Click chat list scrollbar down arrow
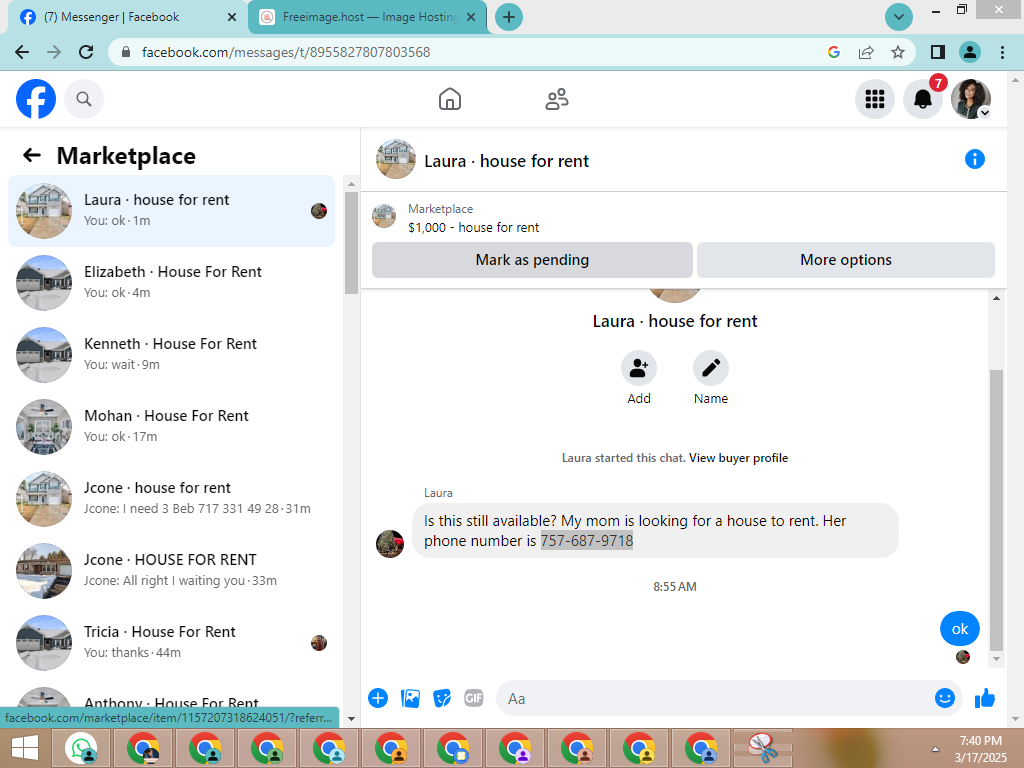 point(351,719)
